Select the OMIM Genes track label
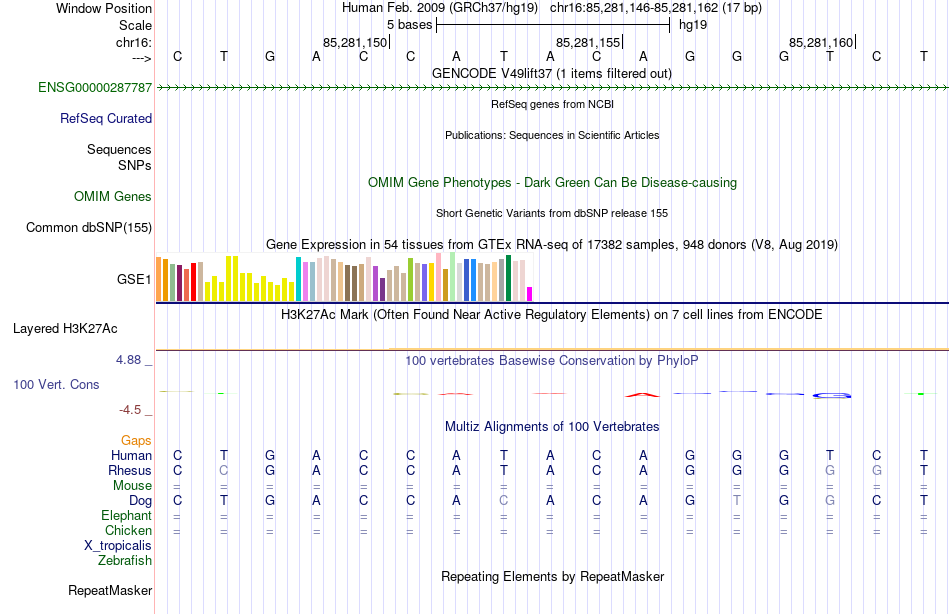The height and width of the screenshot is (614, 950). pos(113,196)
